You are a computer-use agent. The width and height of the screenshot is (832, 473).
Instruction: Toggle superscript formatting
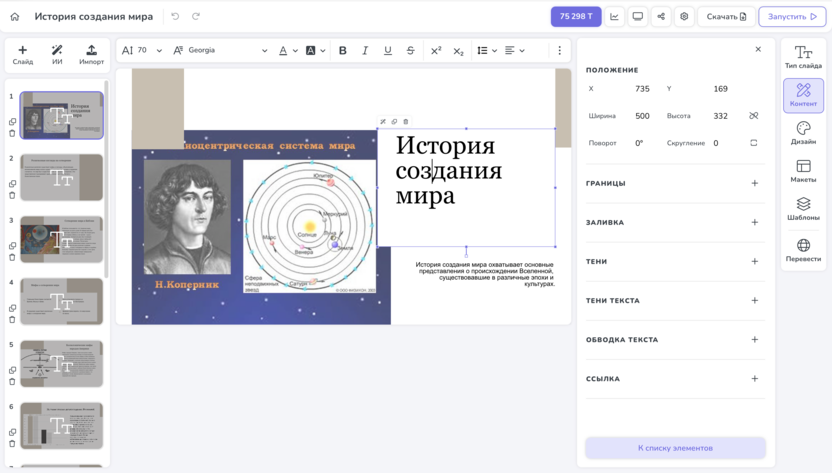coord(436,50)
